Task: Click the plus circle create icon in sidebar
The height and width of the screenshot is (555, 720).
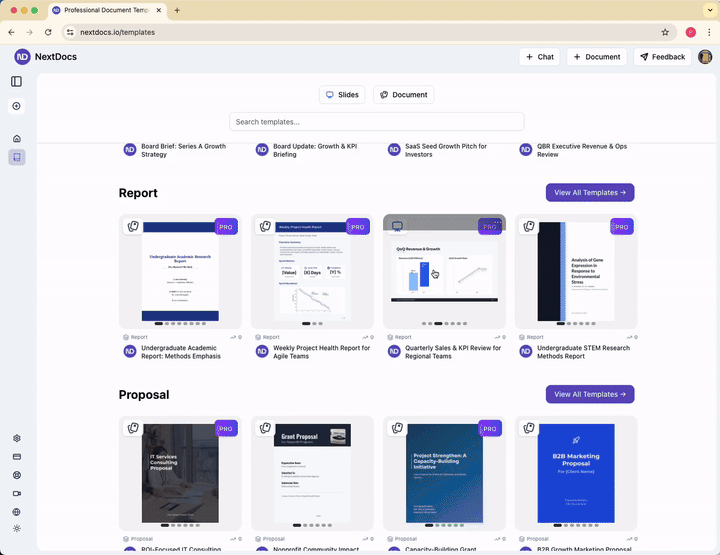Action: (x=16, y=106)
